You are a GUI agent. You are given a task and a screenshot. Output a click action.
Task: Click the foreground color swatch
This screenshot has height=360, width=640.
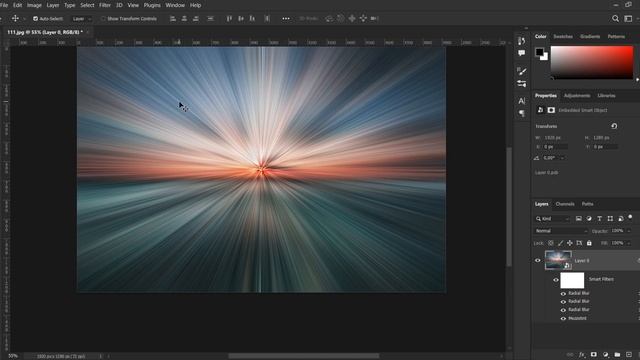540,52
